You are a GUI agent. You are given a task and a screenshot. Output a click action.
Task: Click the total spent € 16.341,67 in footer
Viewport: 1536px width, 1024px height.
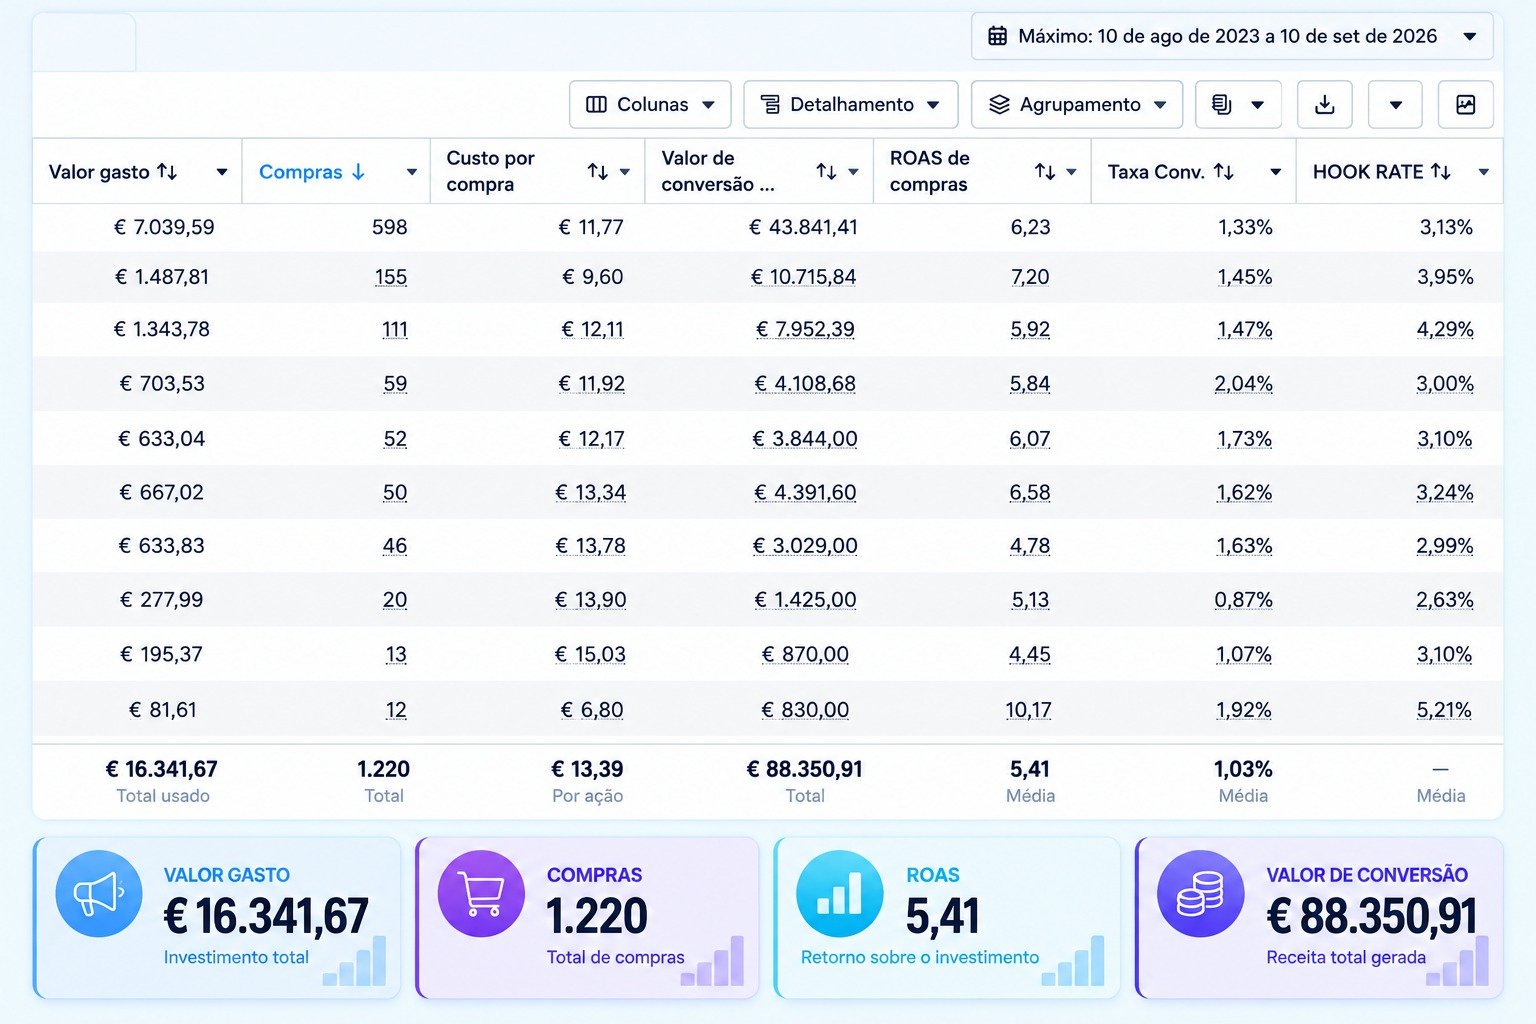tap(162, 769)
